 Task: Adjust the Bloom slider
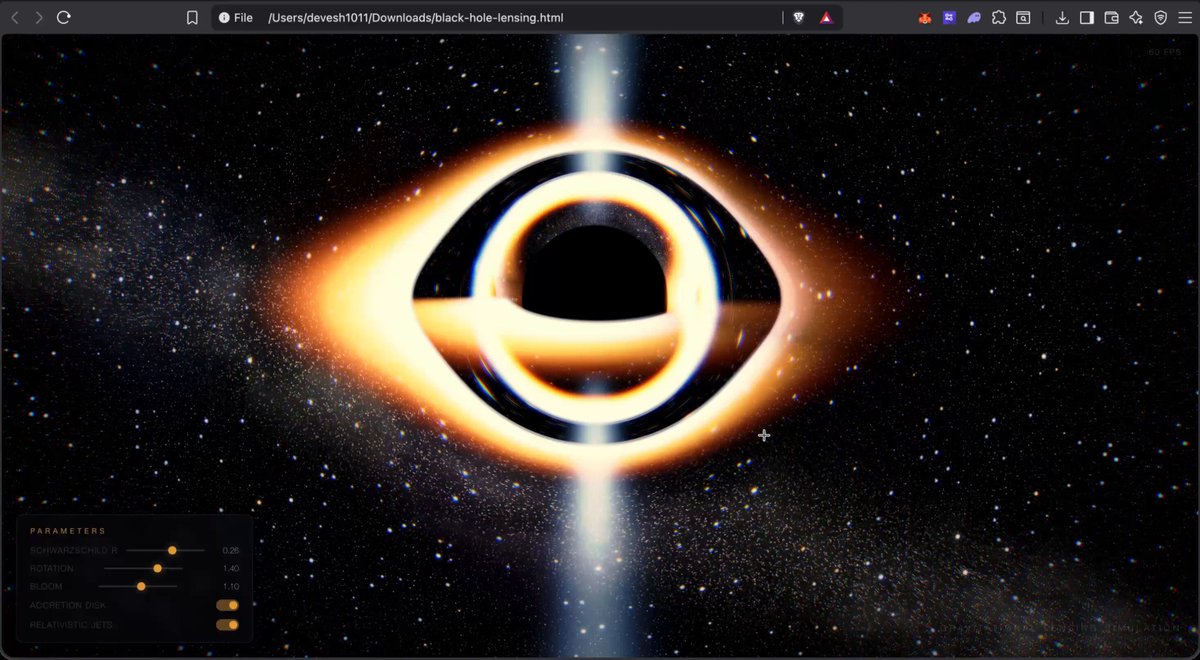(137, 586)
